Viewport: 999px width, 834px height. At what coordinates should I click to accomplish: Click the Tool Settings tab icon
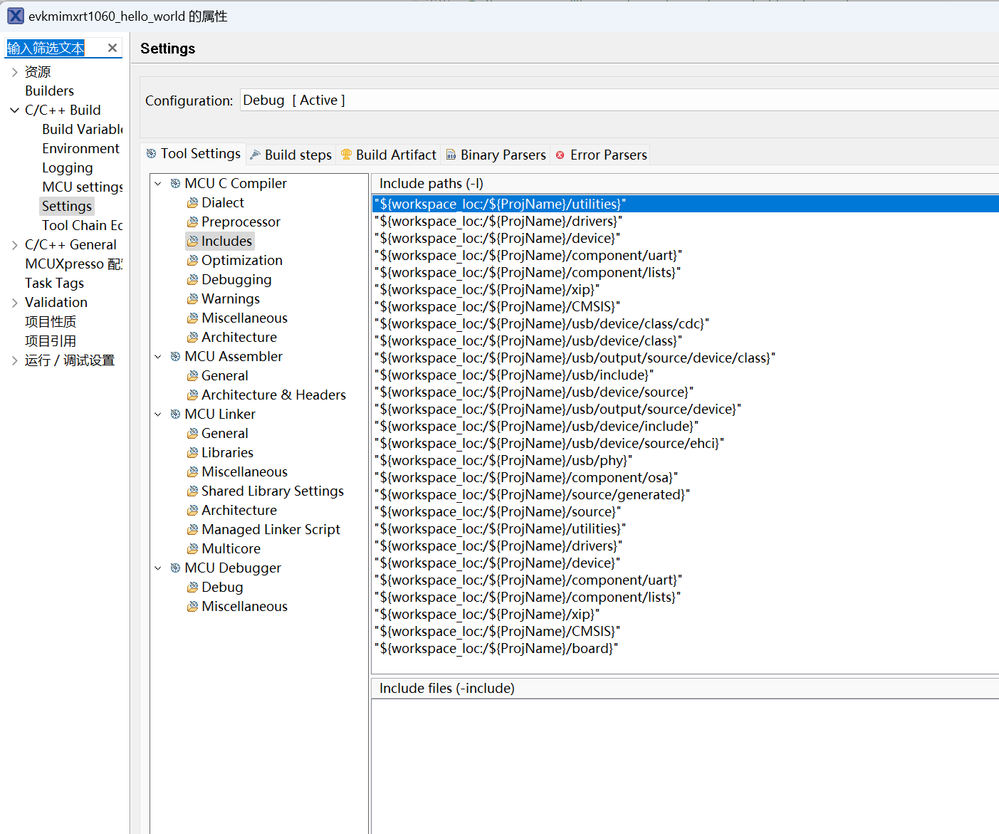(x=151, y=154)
